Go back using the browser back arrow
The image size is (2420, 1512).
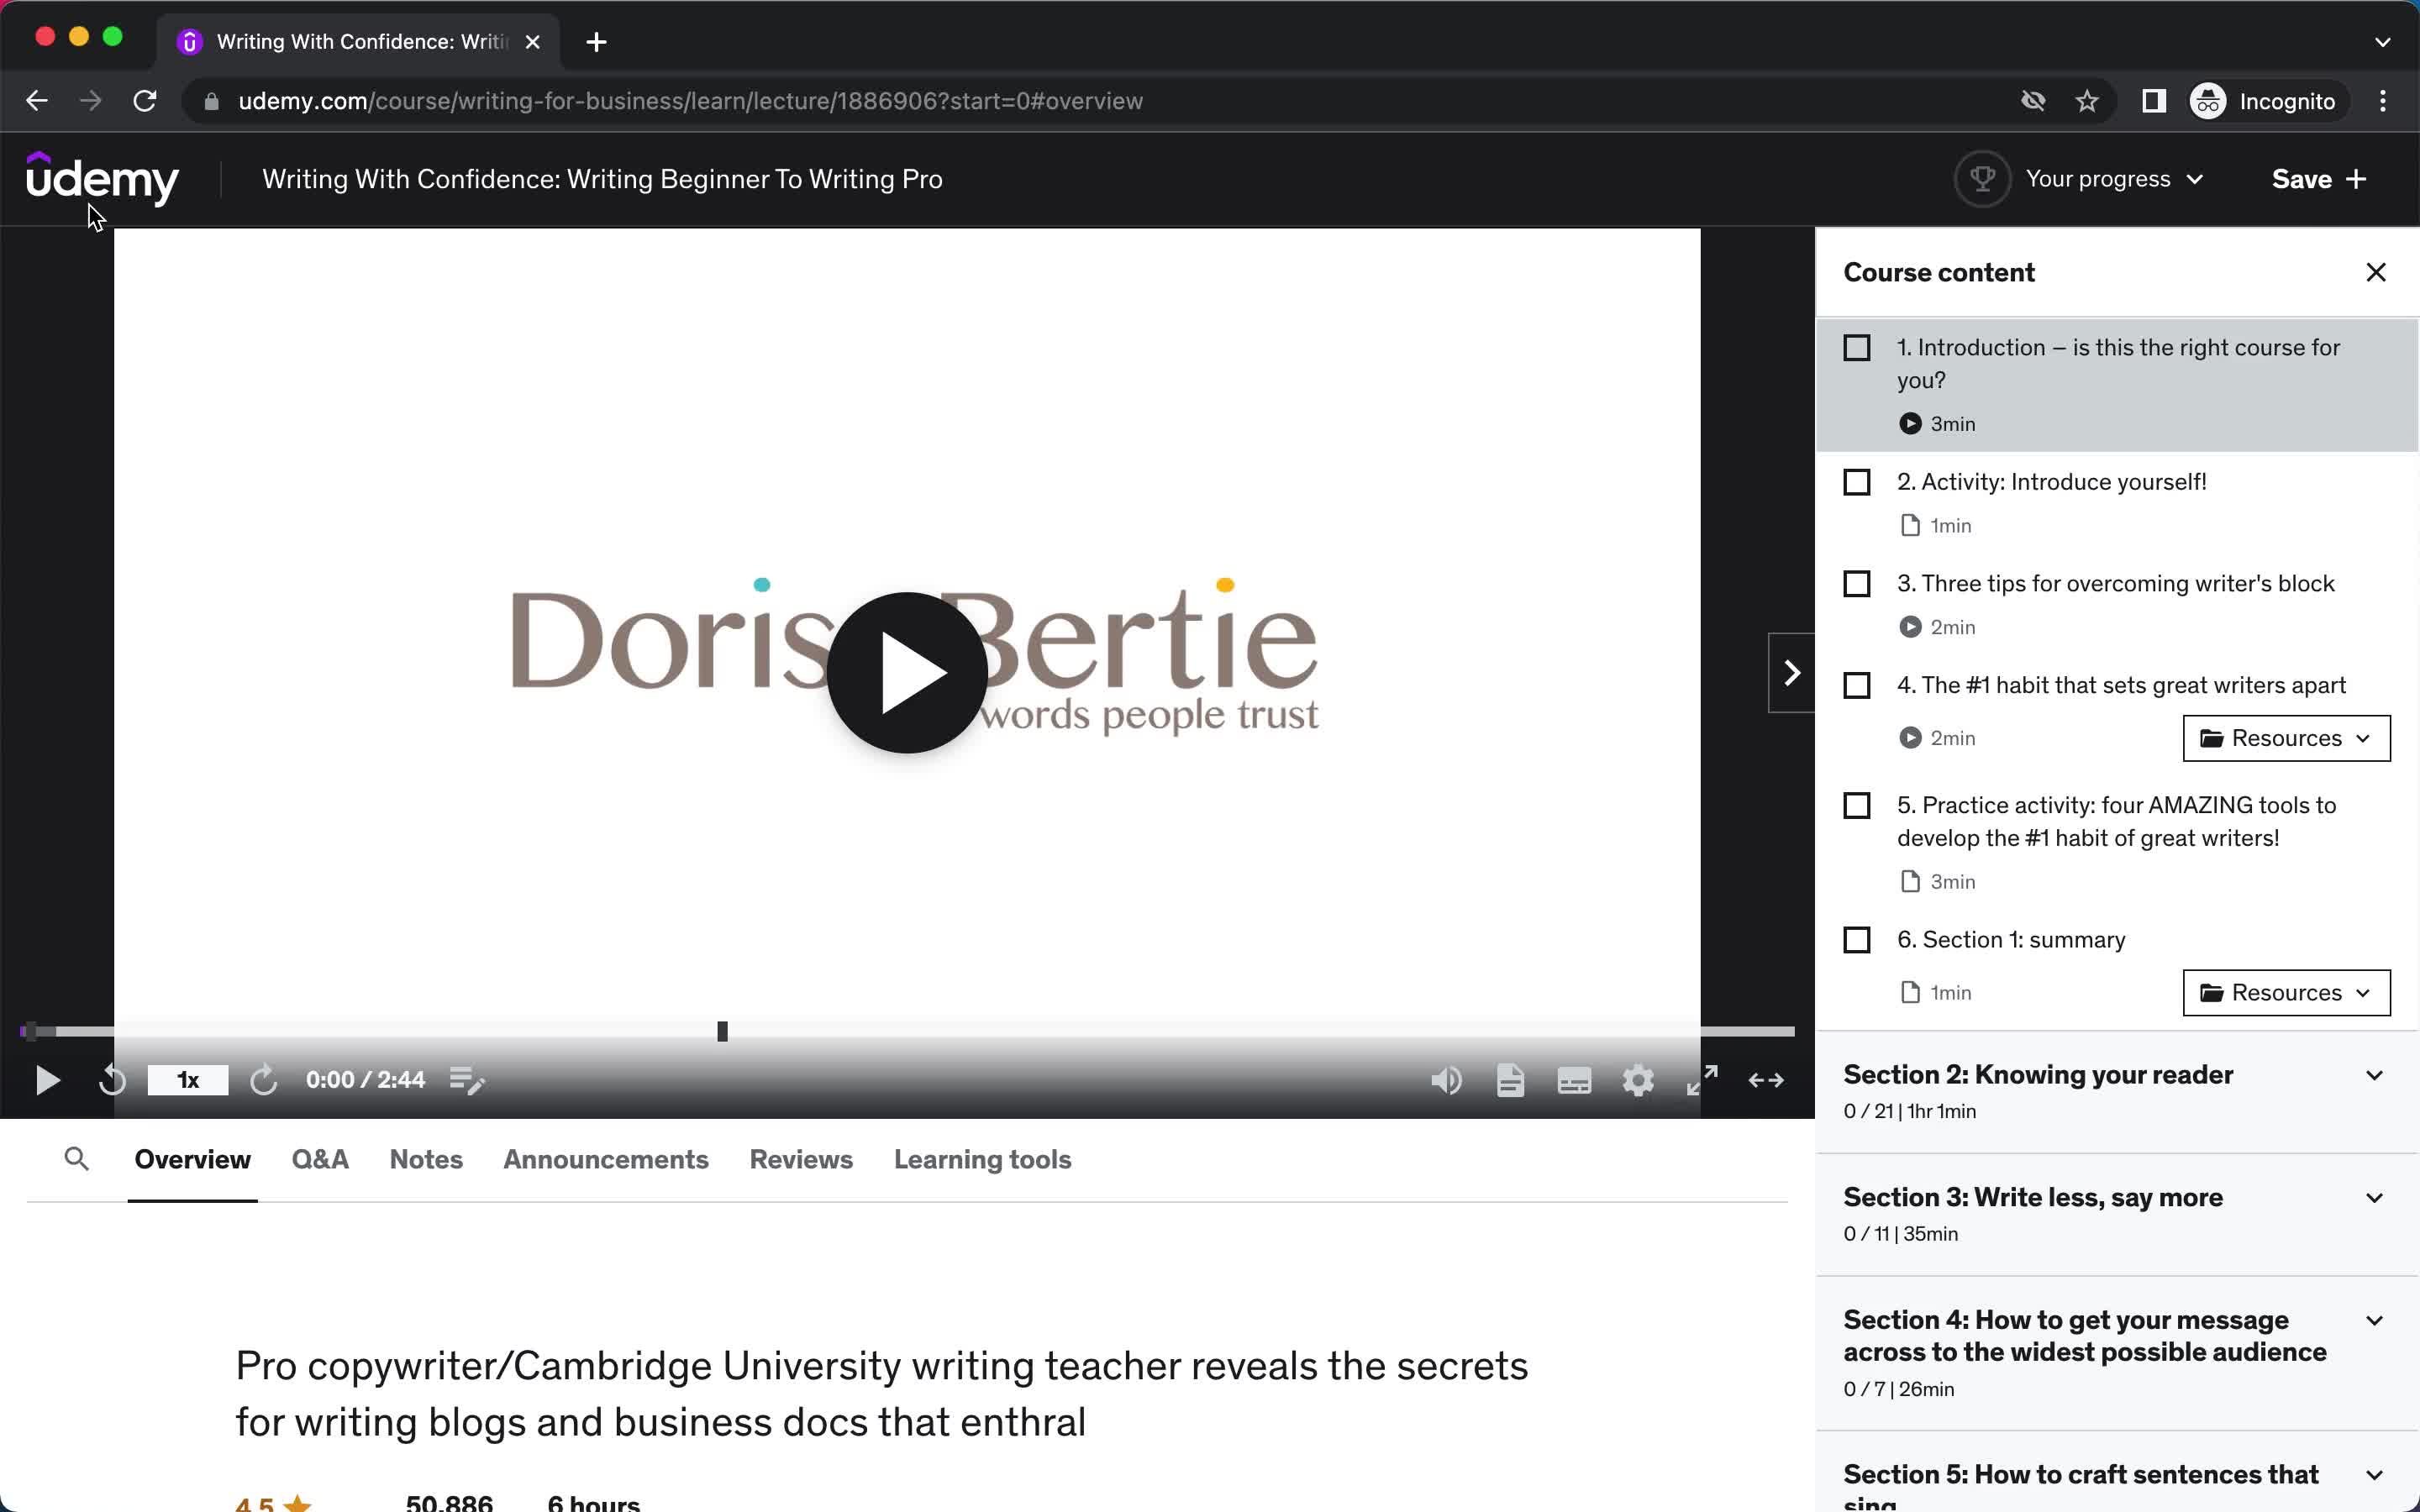[37, 101]
